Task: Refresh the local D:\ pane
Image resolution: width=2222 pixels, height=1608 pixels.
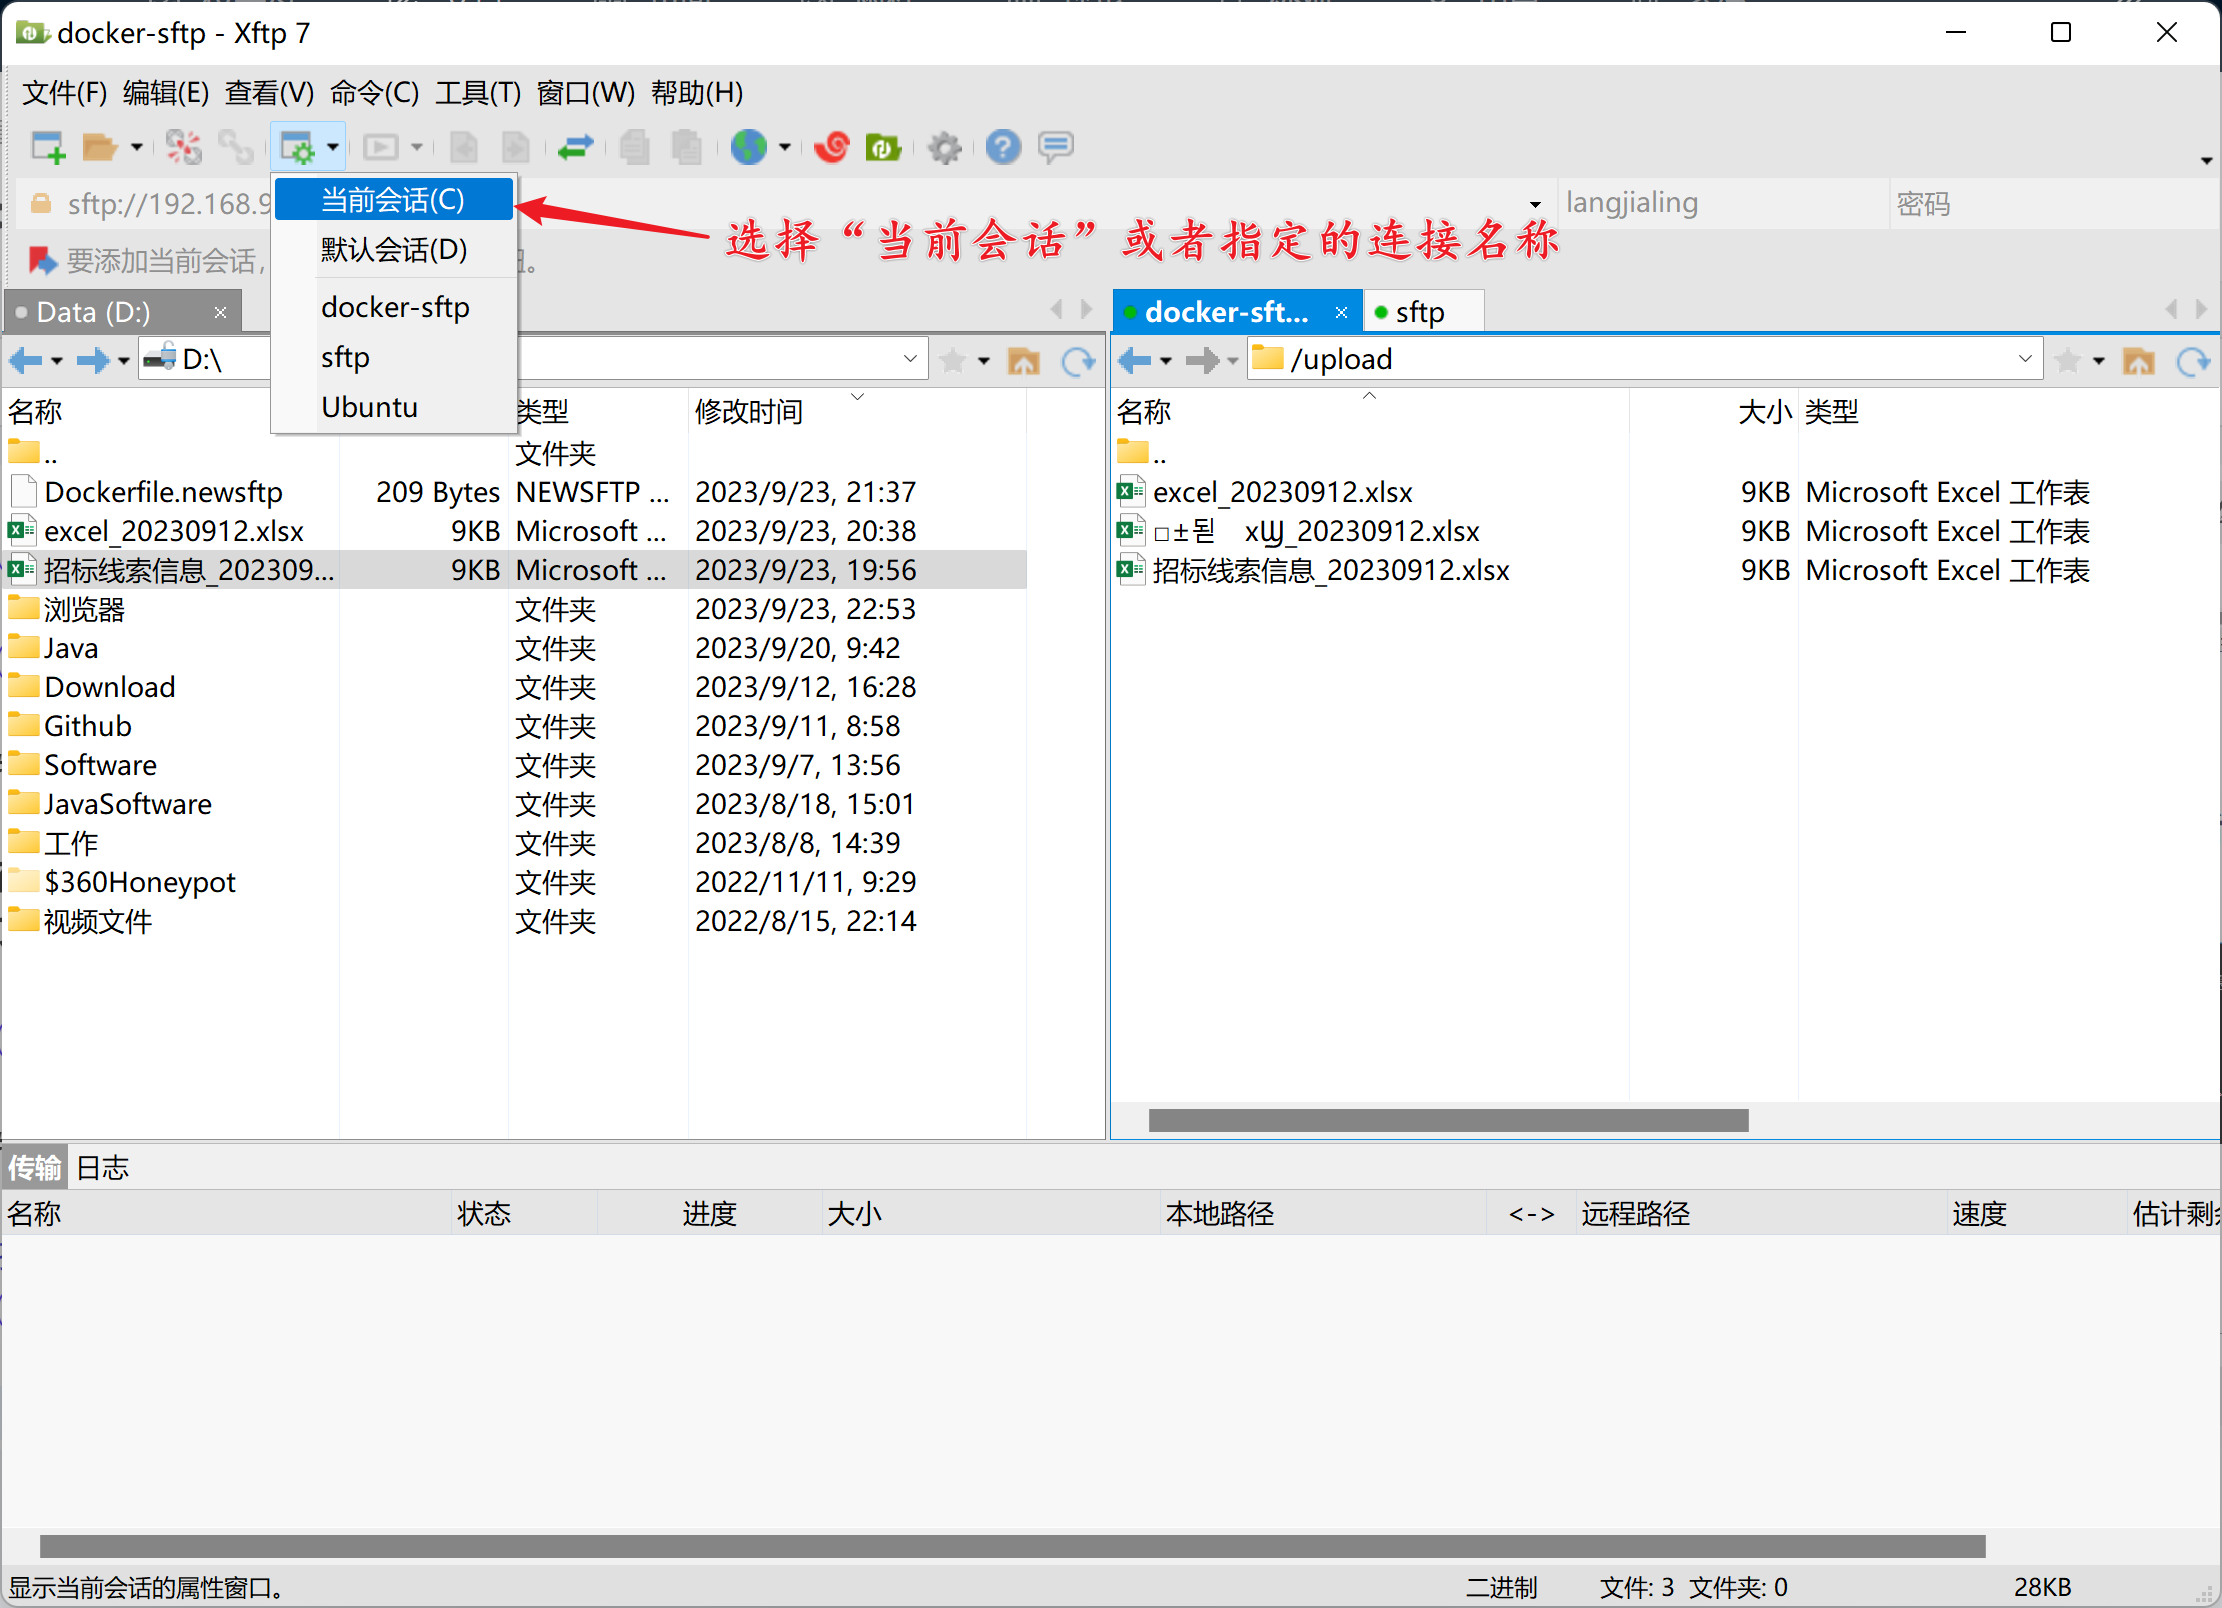Action: [x=1078, y=361]
